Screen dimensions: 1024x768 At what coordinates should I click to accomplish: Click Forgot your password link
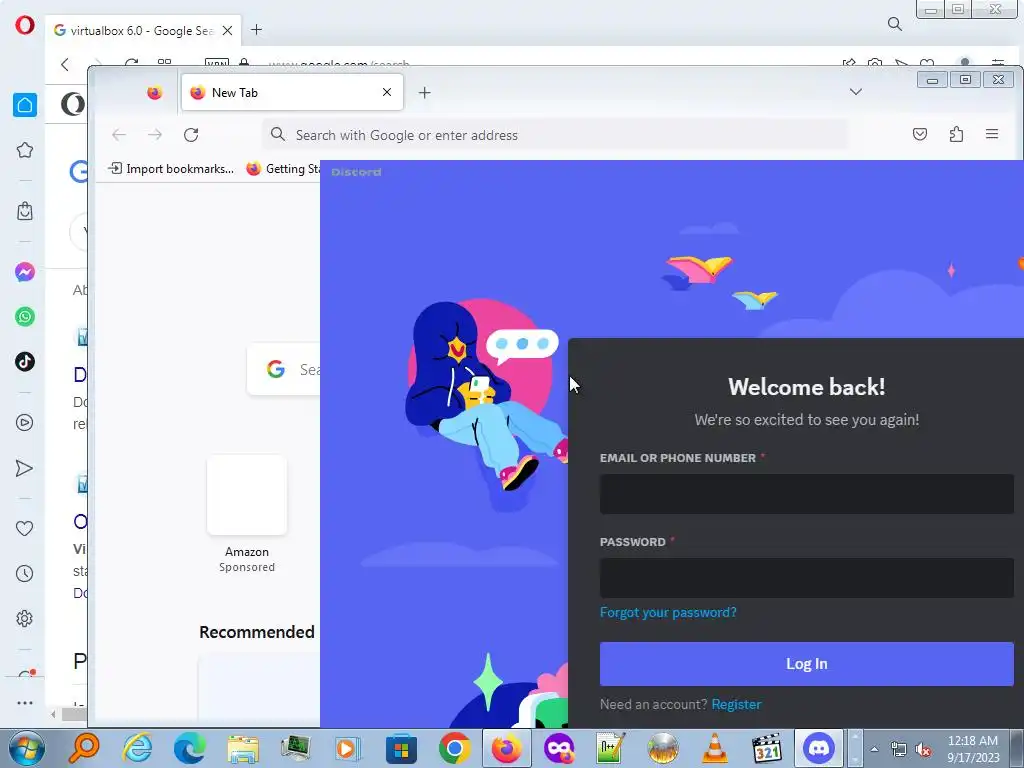point(668,612)
